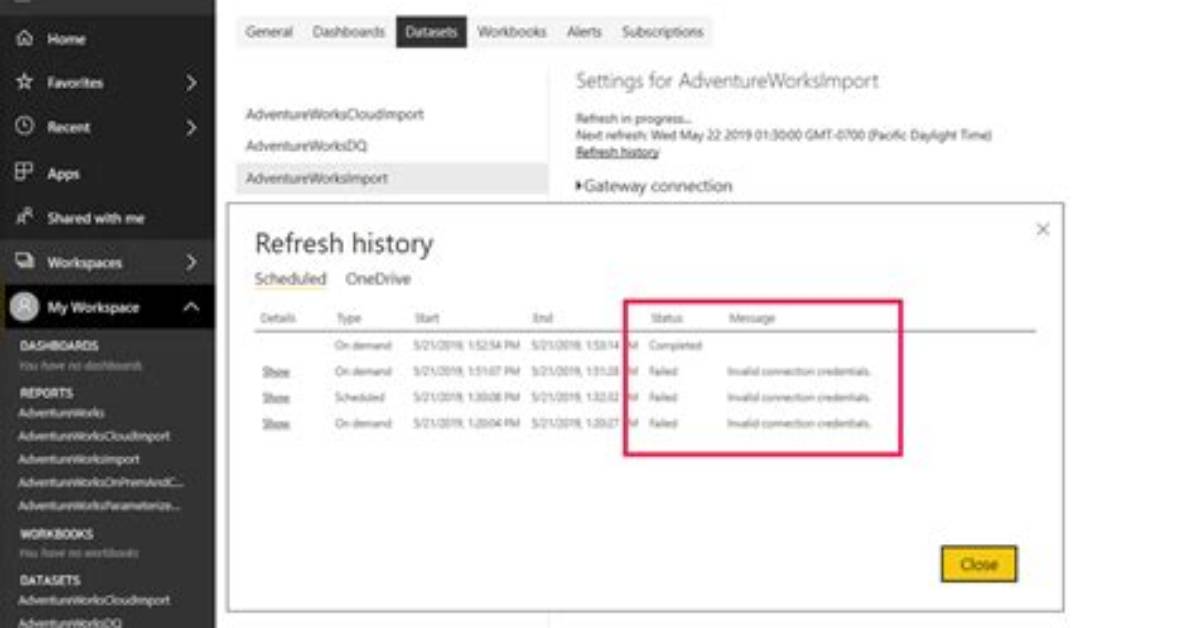This screenshot has height=628, width=1196.
Task: Switch to the OneDrive refresh history tab
Action: pos(378,279)
